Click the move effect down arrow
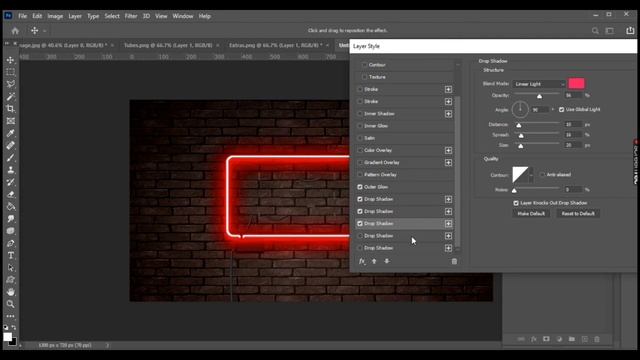 [387, 261]
